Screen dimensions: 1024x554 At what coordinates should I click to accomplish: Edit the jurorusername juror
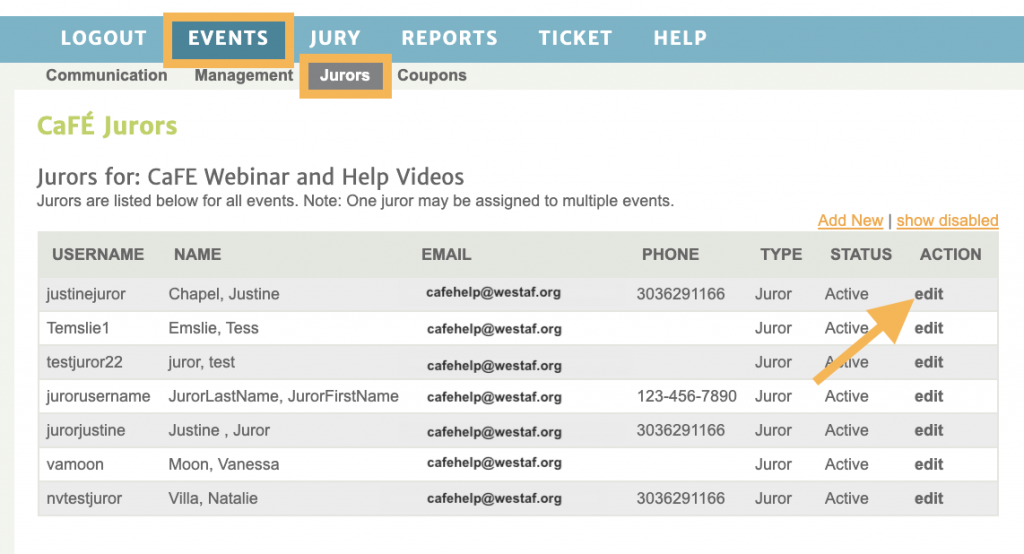929,396
